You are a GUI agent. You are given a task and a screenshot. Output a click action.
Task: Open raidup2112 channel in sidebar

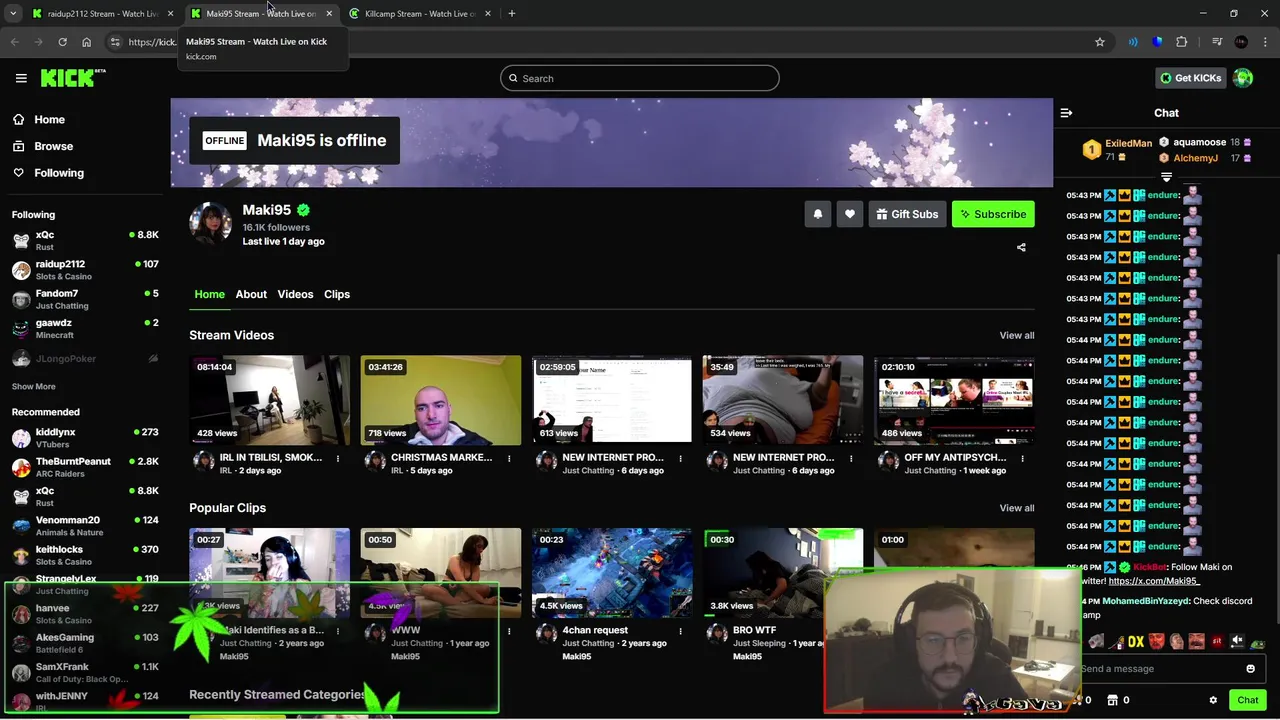[85, 270]
